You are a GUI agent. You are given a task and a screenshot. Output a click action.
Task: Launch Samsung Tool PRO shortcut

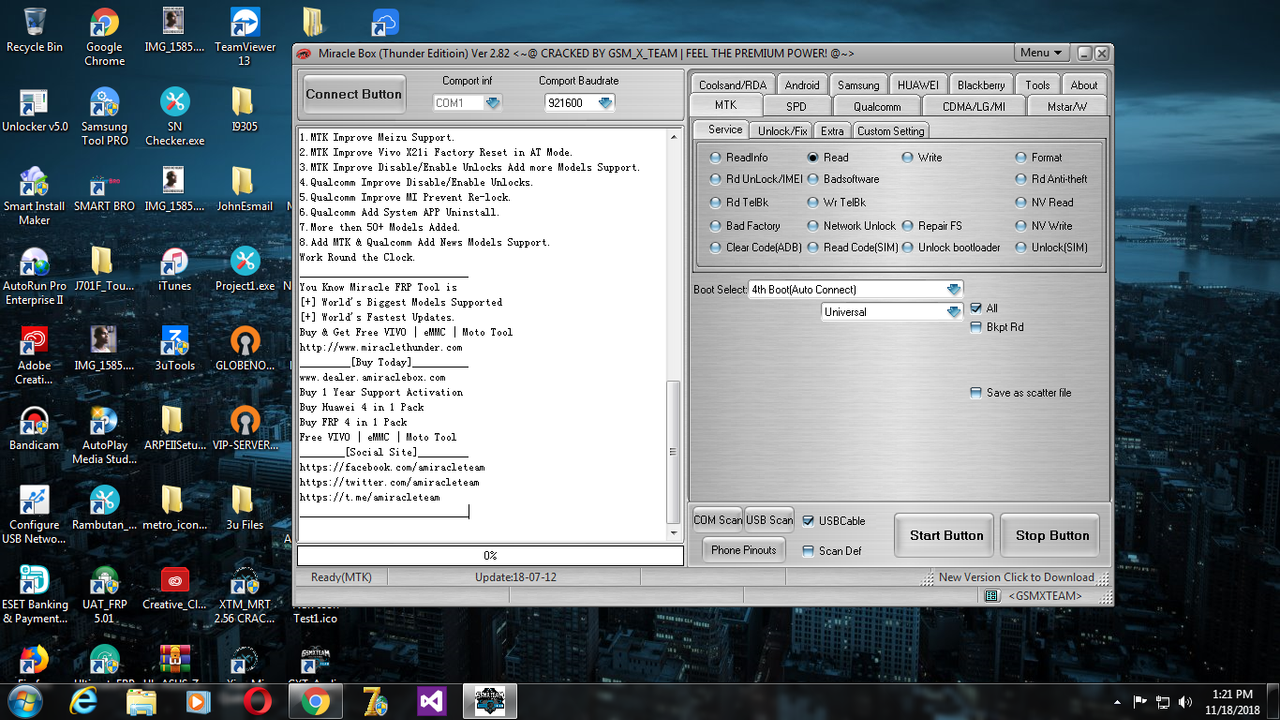[x=104, y=117]
